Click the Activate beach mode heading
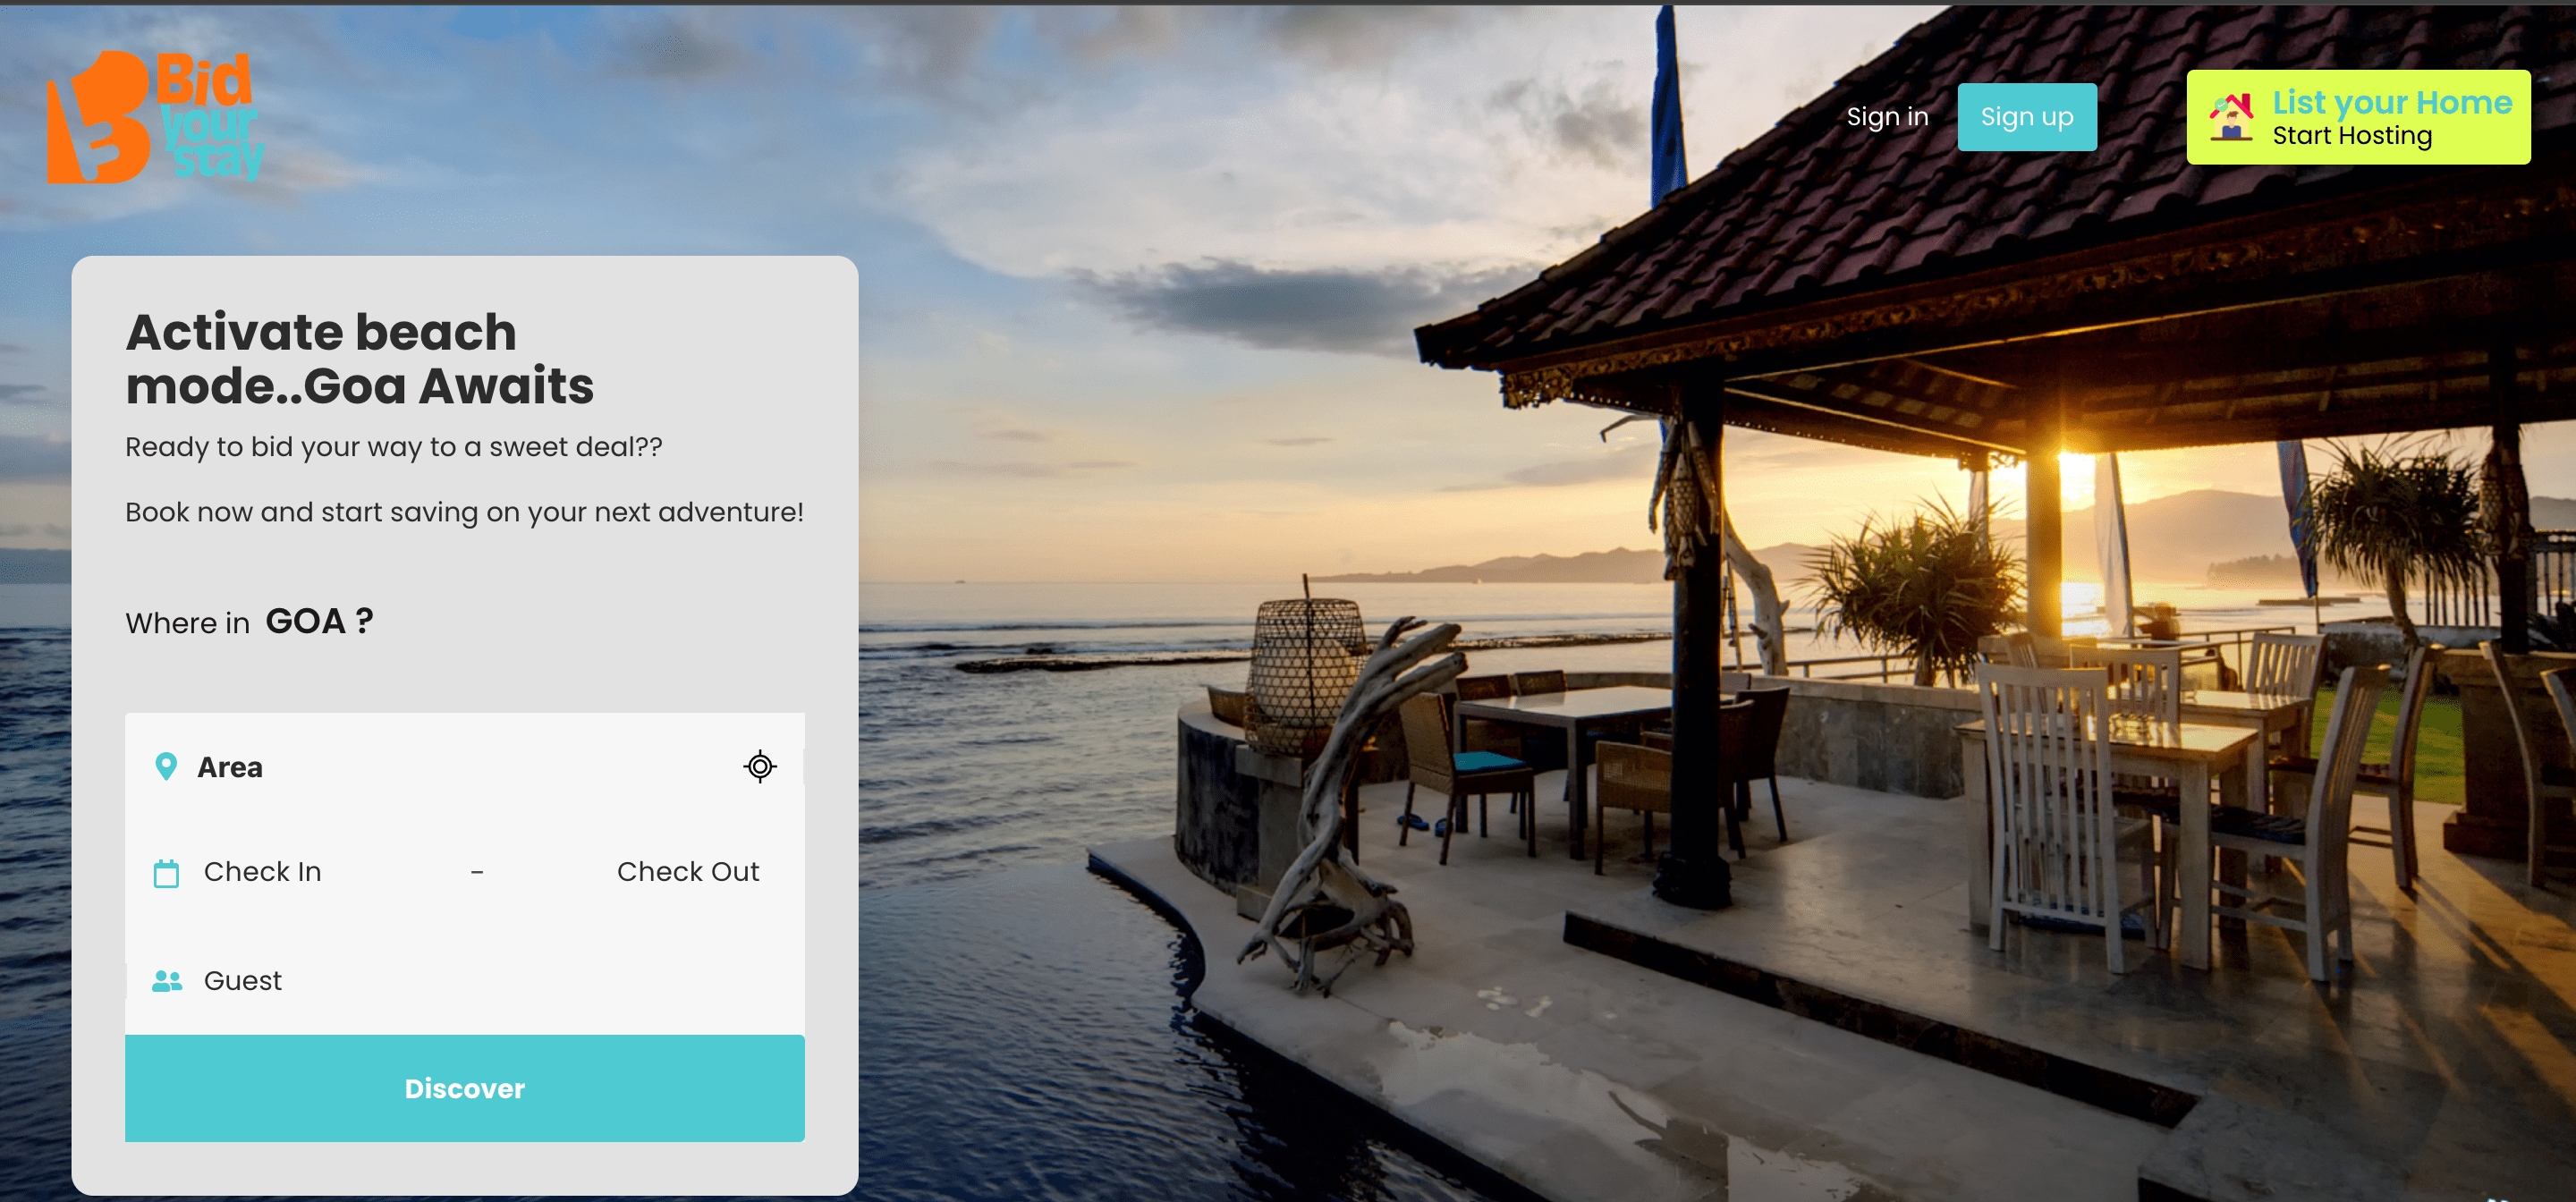 pyautogui.click(x=360, y=359)
